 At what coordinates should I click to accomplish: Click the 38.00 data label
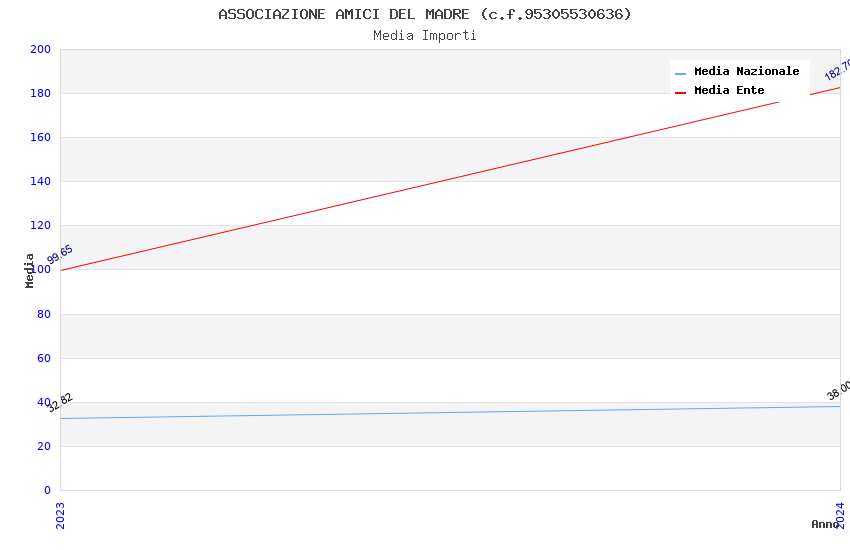(838, 390)
